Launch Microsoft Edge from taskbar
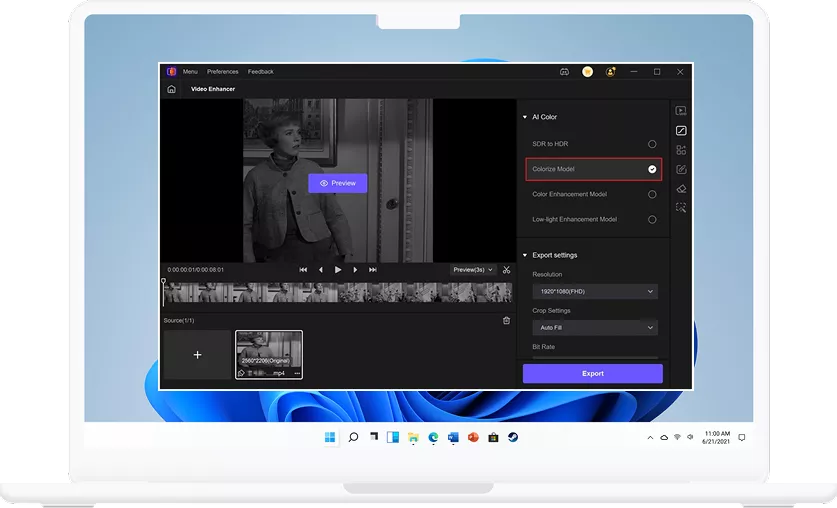 pos(433,438)
